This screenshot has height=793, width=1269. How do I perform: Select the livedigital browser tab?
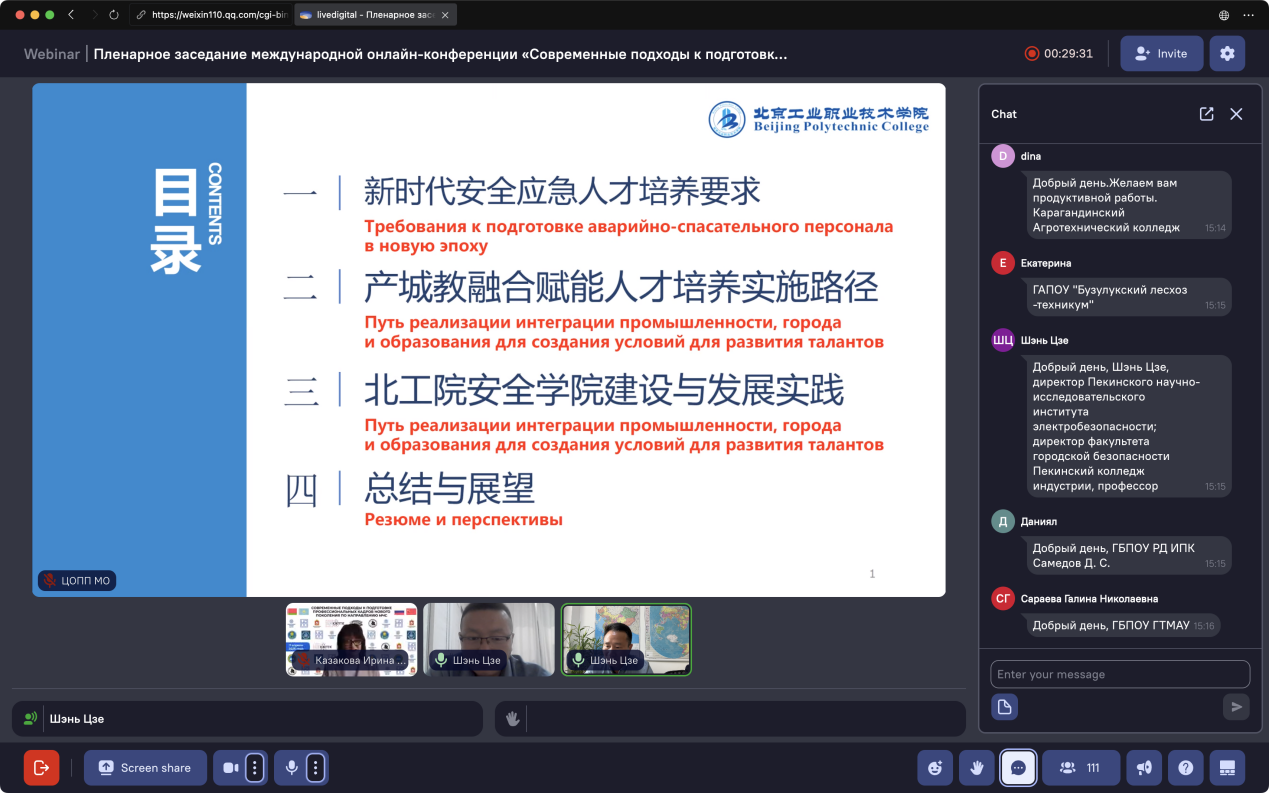pyautogui.click(x=370, y=15)
